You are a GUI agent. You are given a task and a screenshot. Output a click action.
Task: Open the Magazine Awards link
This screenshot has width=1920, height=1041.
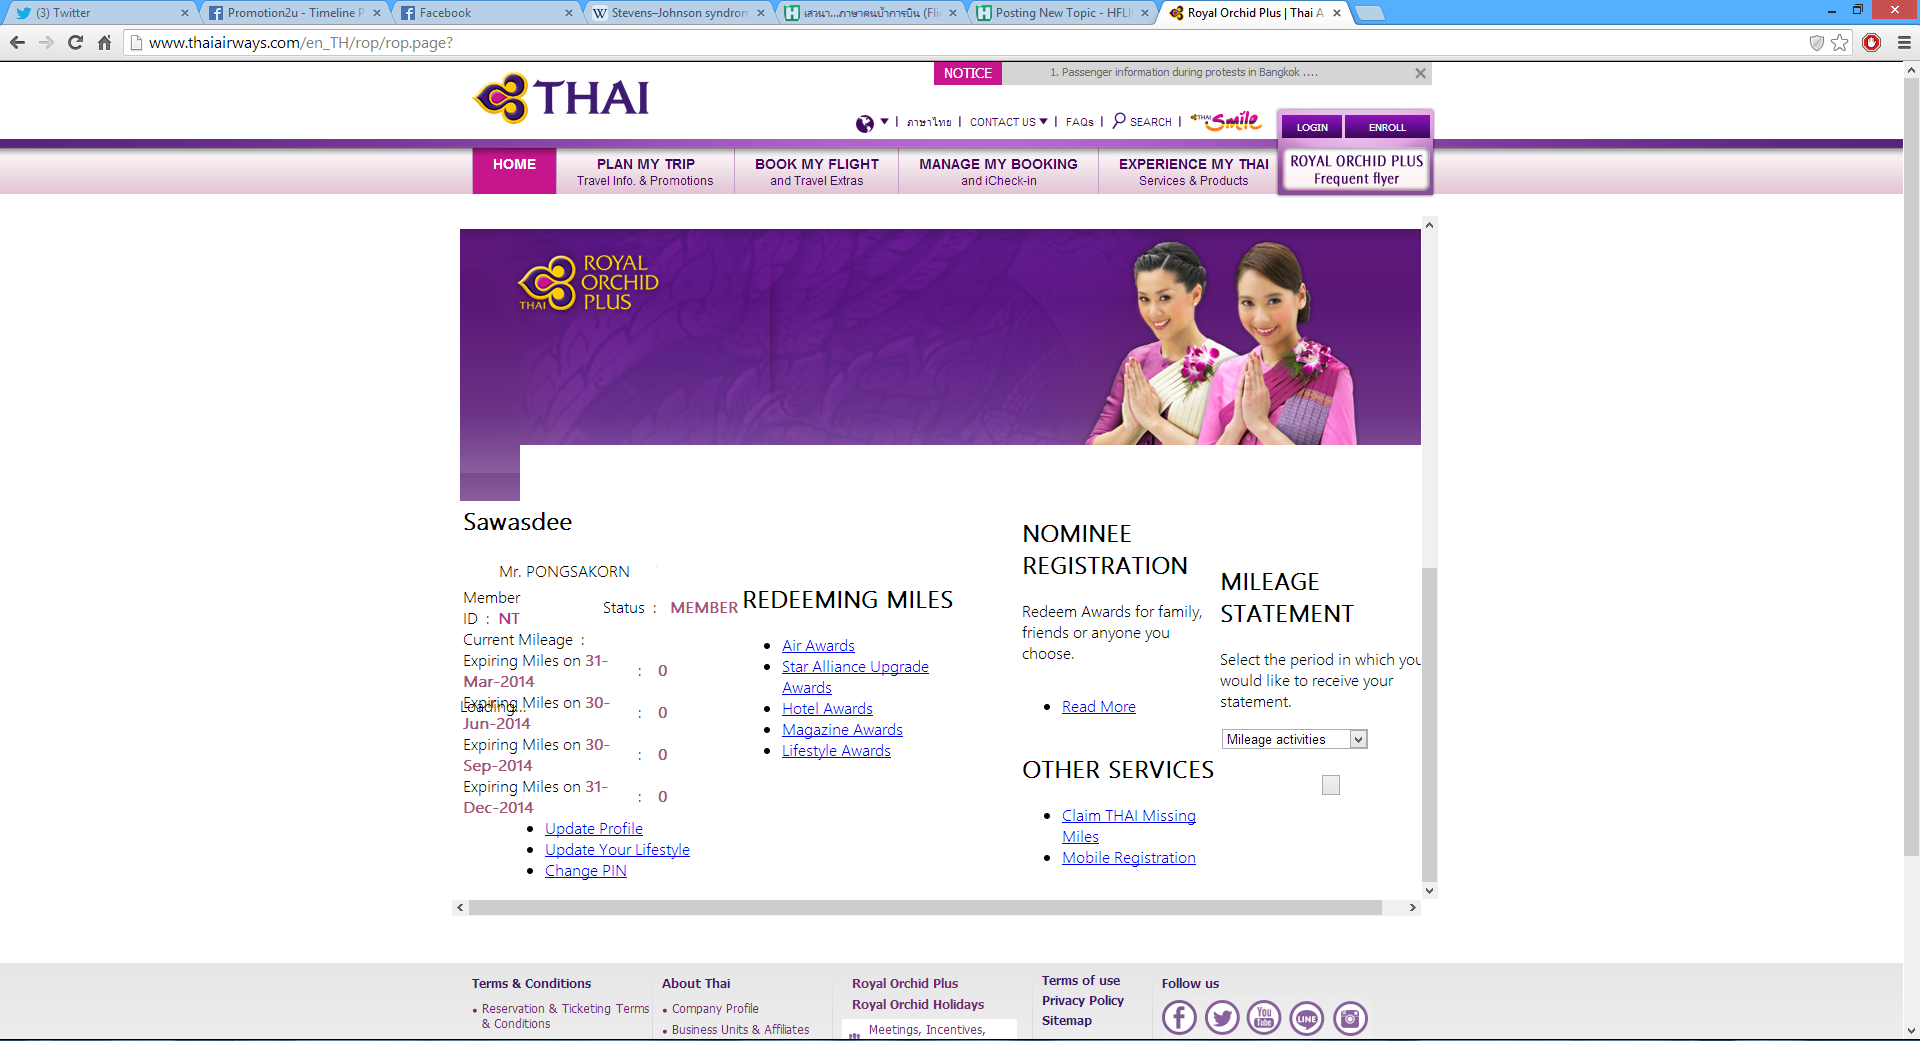coord(842,730)
